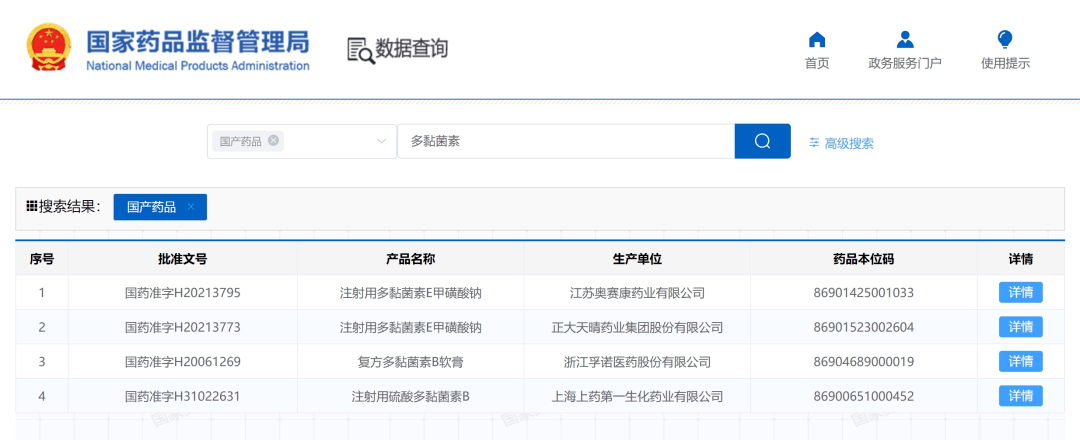The height and width of the screenshot is (440, 1080).
Task: Click the blue search magnifier button
Action: pos(762,141)
